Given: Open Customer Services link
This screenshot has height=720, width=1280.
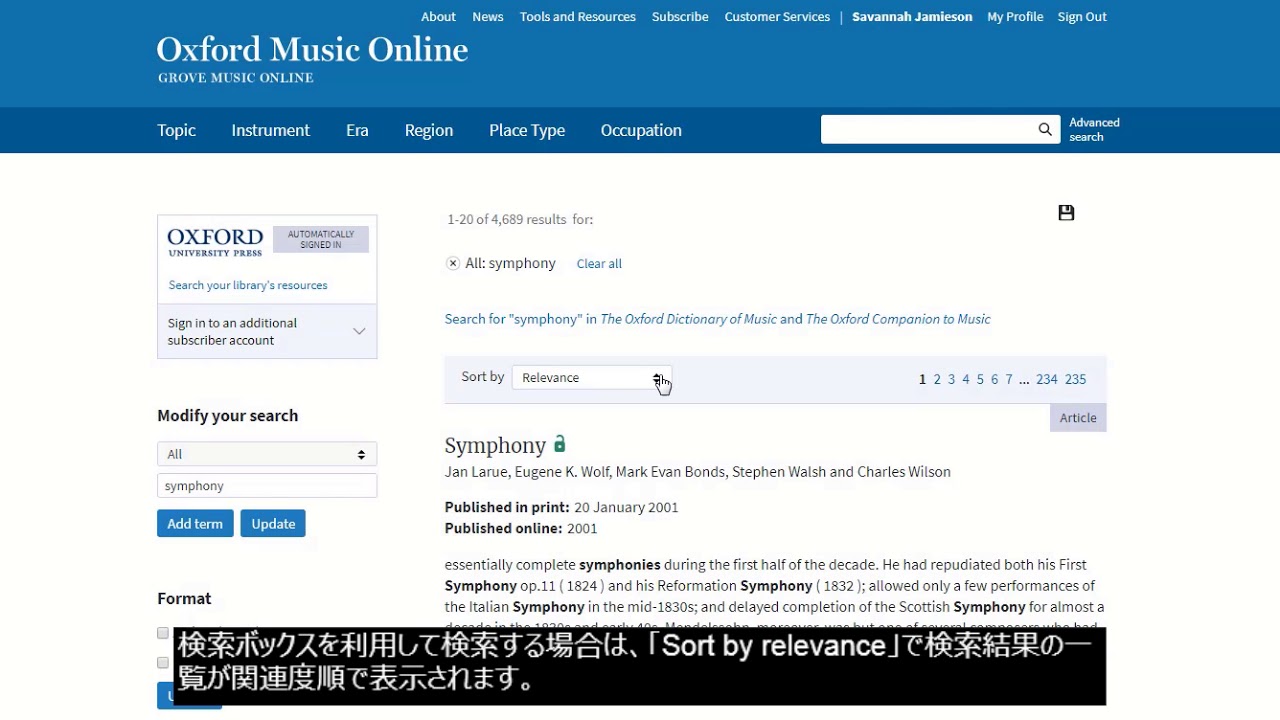Looking at the screenshot, I should 777,17.
